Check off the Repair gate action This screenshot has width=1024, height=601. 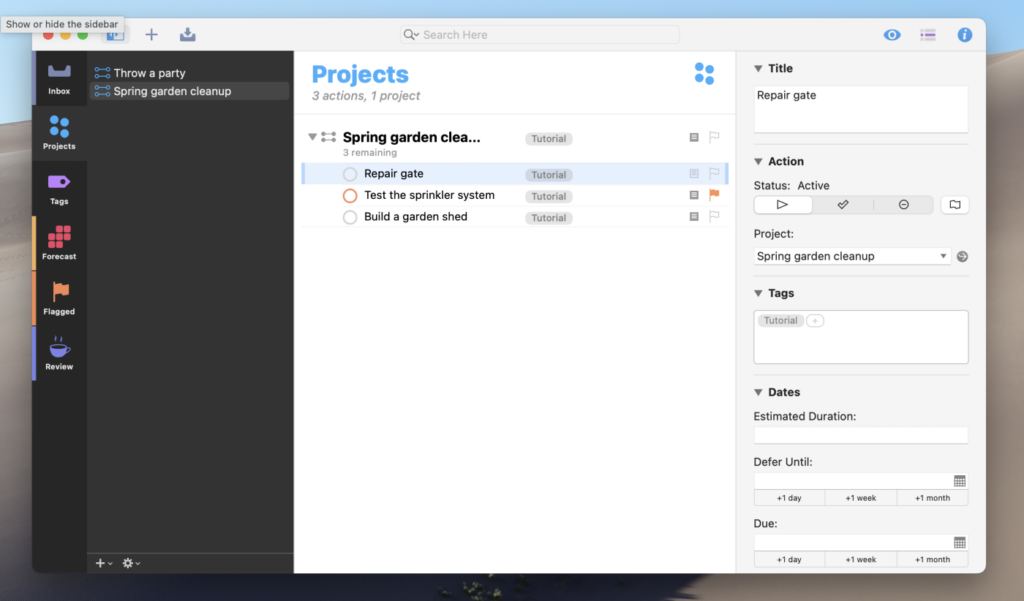pyautogui.click(x=350, y=174)
